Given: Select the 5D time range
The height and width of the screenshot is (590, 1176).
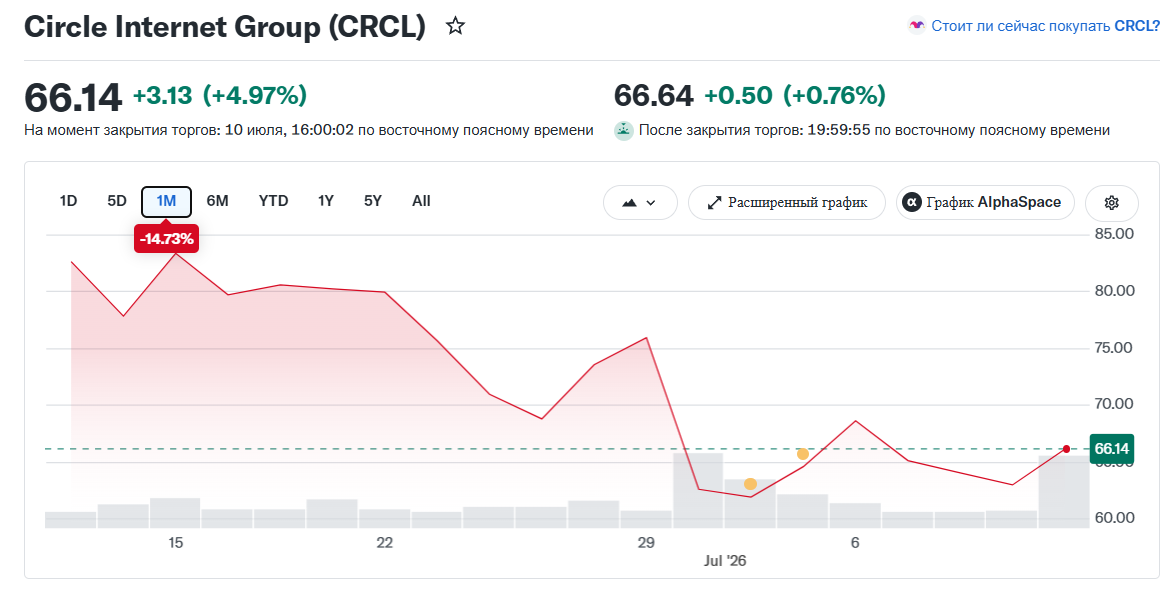Looking at the screenshot, I should [x=117, y=201].
